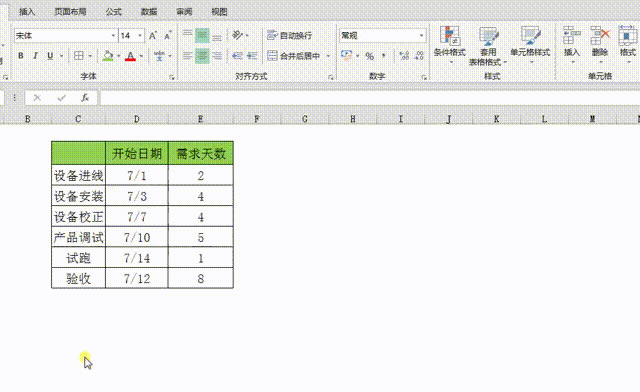Open 对齐方式 group dialog launcher
The image size is (640, 392).
pyautogui.click(x=331, y=77)
